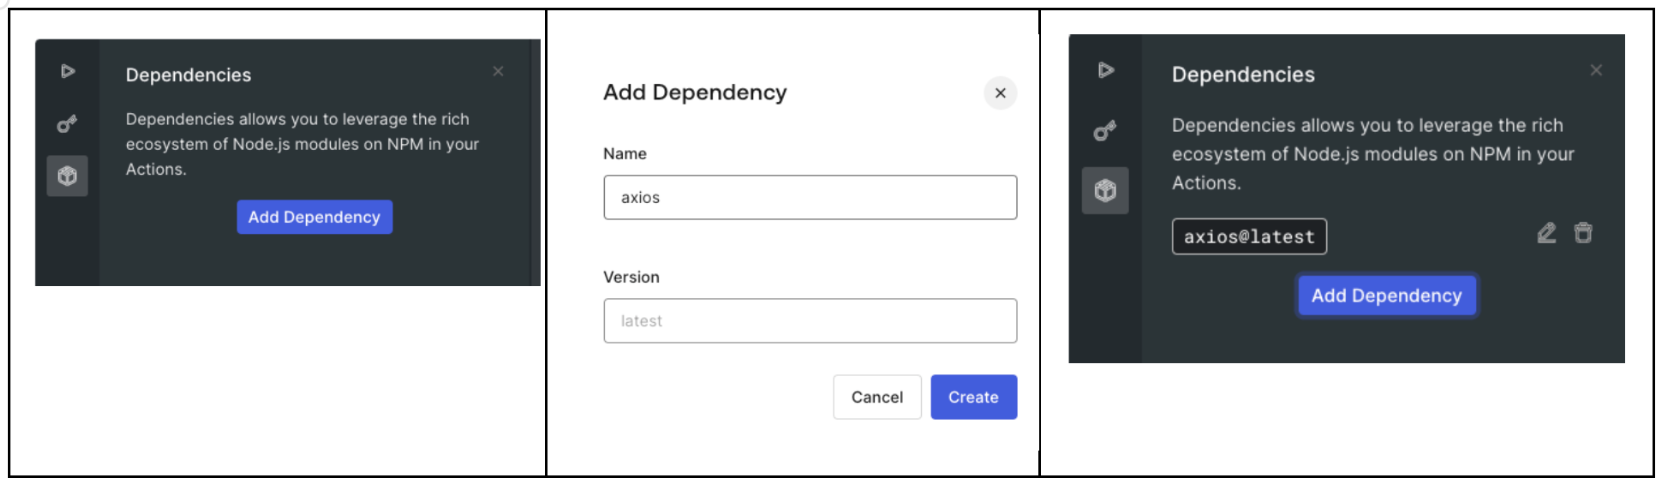Click the axios@latest dependency tag
1664x486 pixels.
pyautogui.click(x=1249, y=237)
